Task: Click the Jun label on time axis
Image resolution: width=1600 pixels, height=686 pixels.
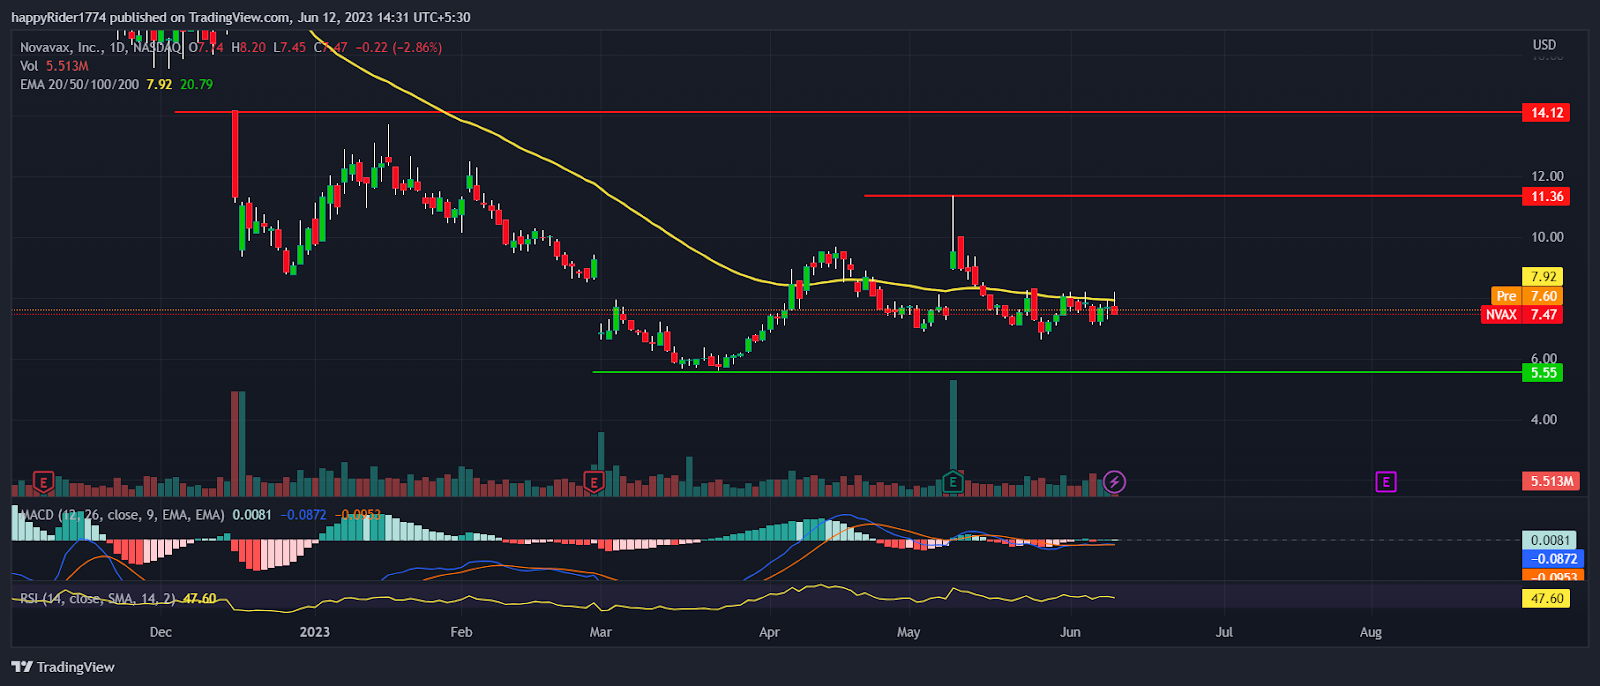Action: 1070,632
